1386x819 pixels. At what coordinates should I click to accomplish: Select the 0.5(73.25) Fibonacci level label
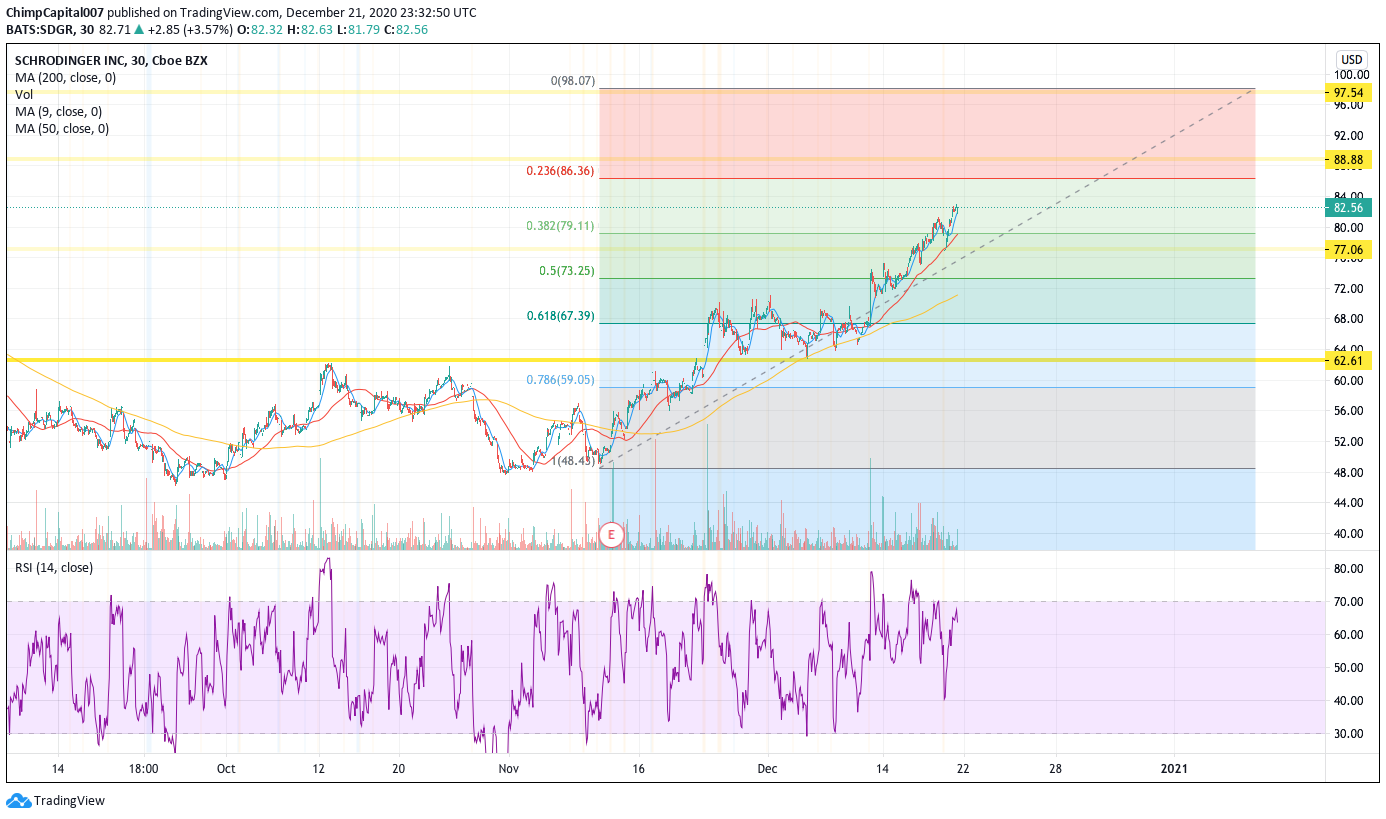[x=567, y=271]
